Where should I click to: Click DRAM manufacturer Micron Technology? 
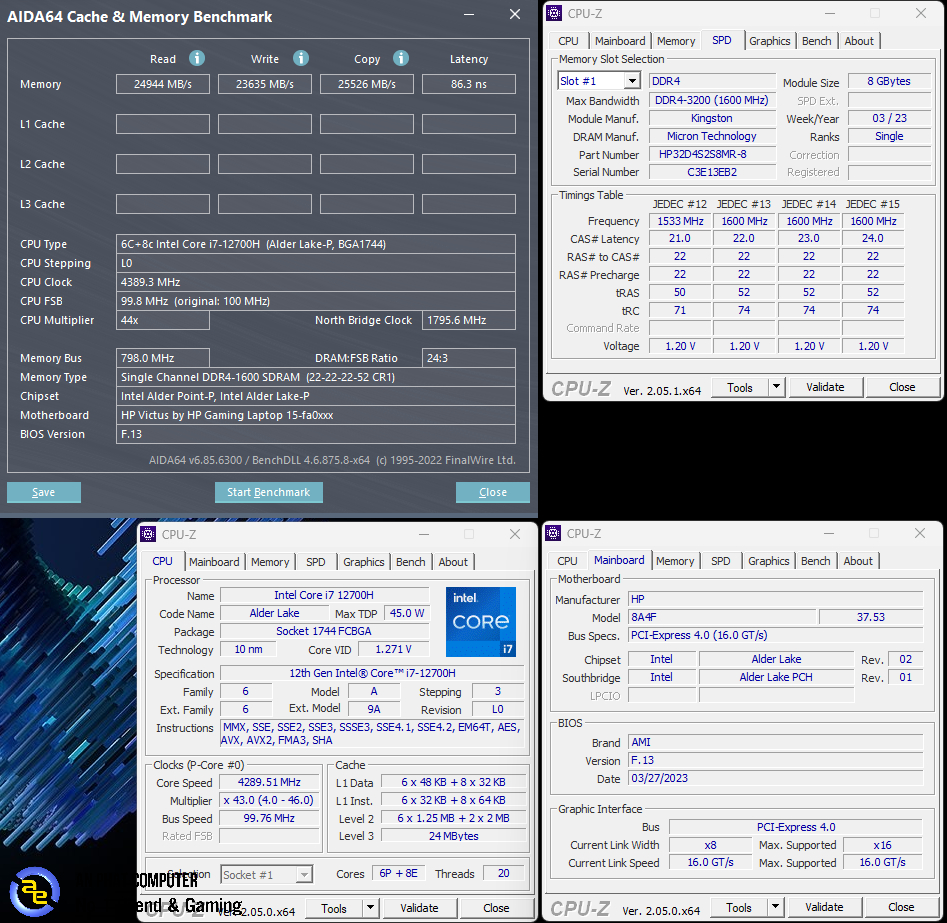[x=712, y=137]
